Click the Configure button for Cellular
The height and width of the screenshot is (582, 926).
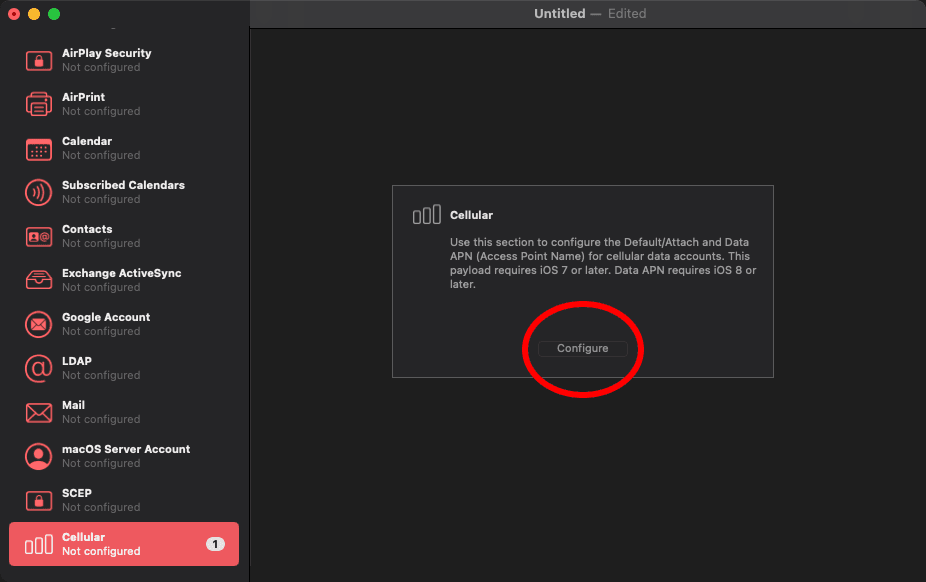(583, 348)
